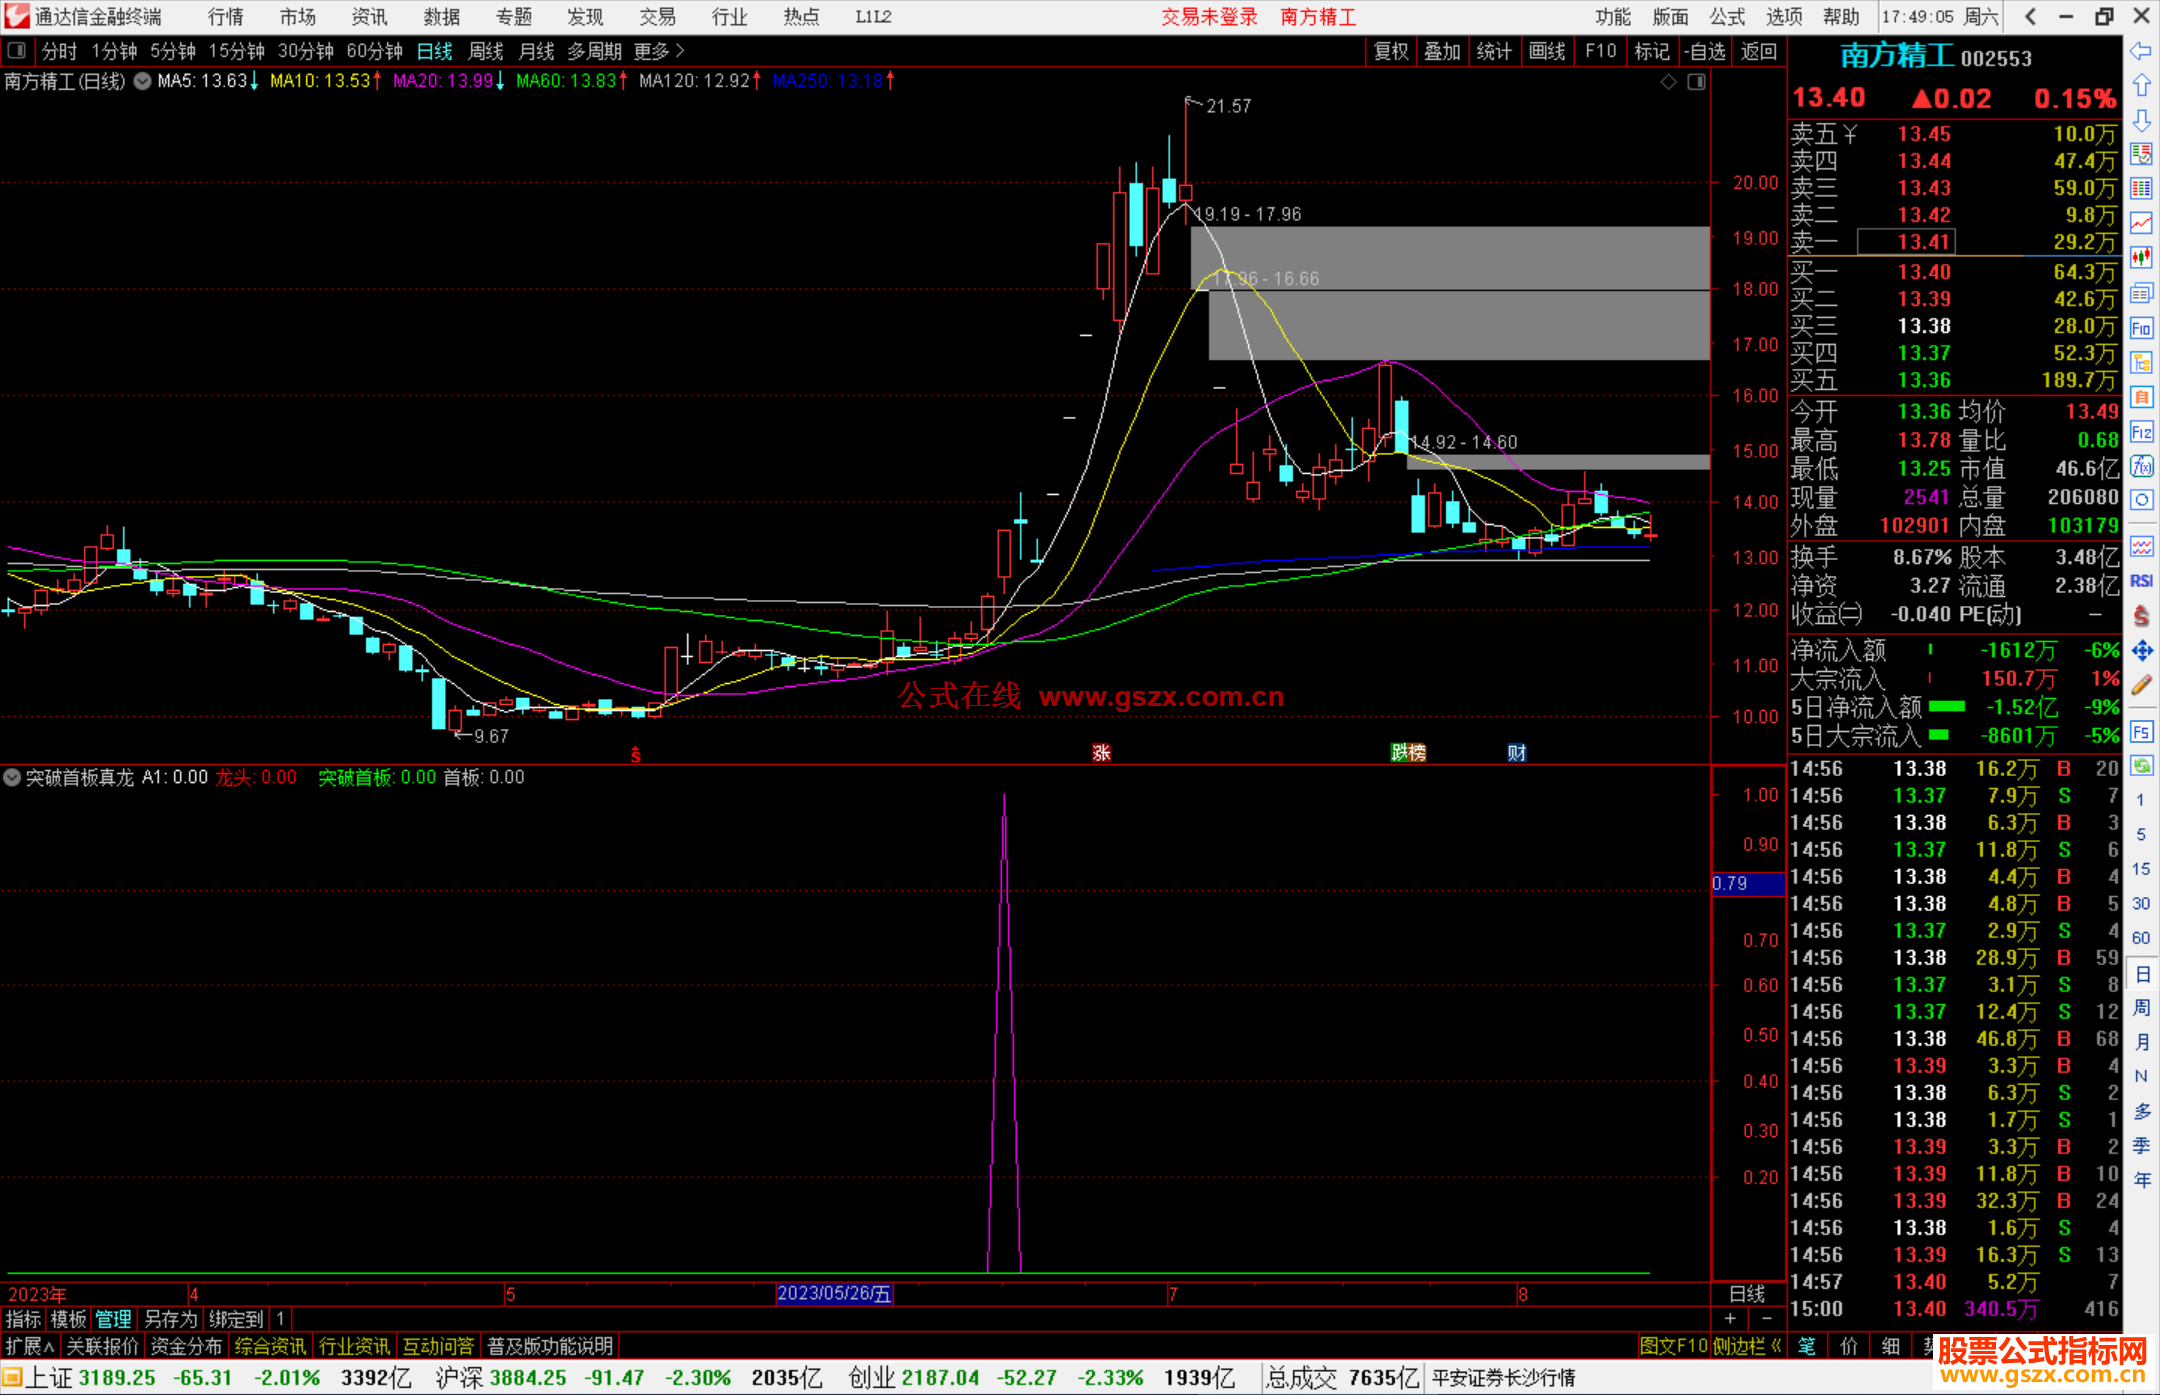Collapse the 侧边栏 sidebar chevron

point(1776,1346)
